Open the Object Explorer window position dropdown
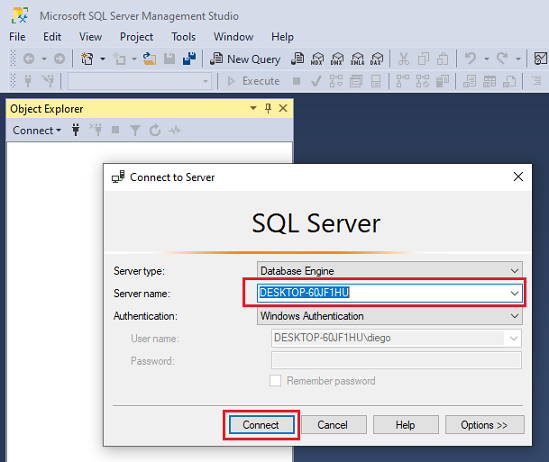The image size is (549, 462). [x=253, y=108]
